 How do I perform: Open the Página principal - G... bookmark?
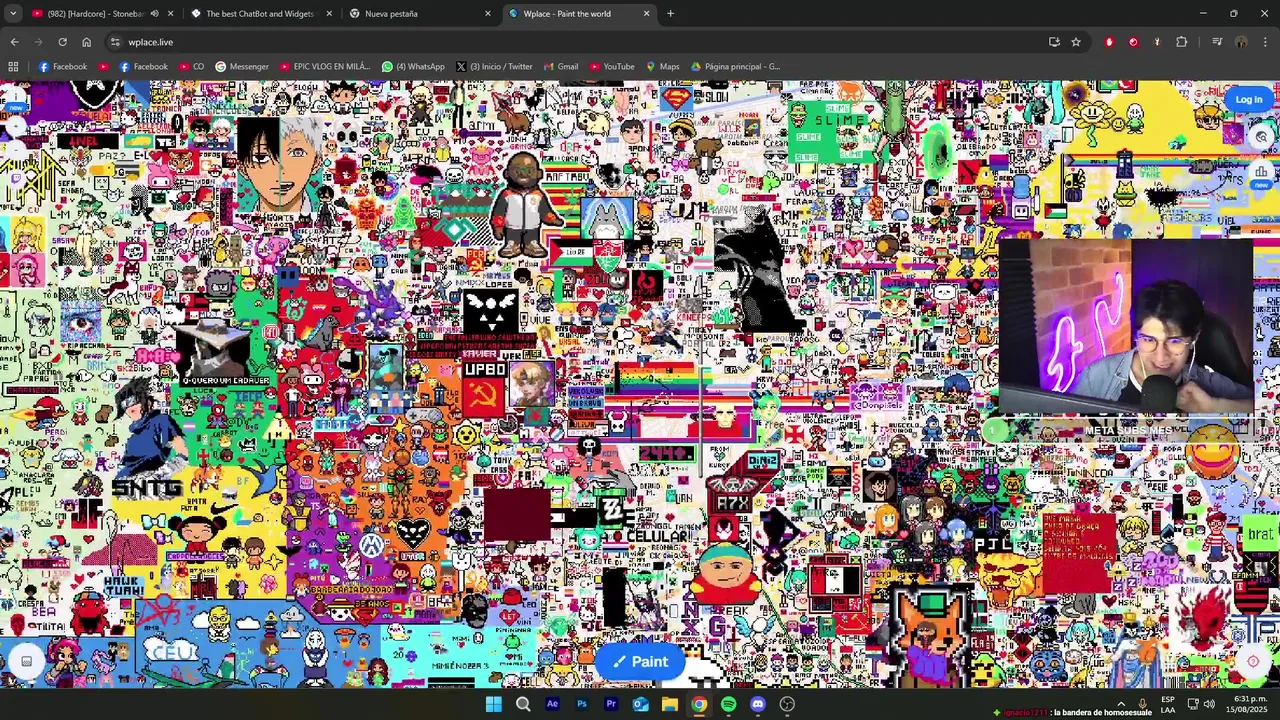(x=735, y=67)
